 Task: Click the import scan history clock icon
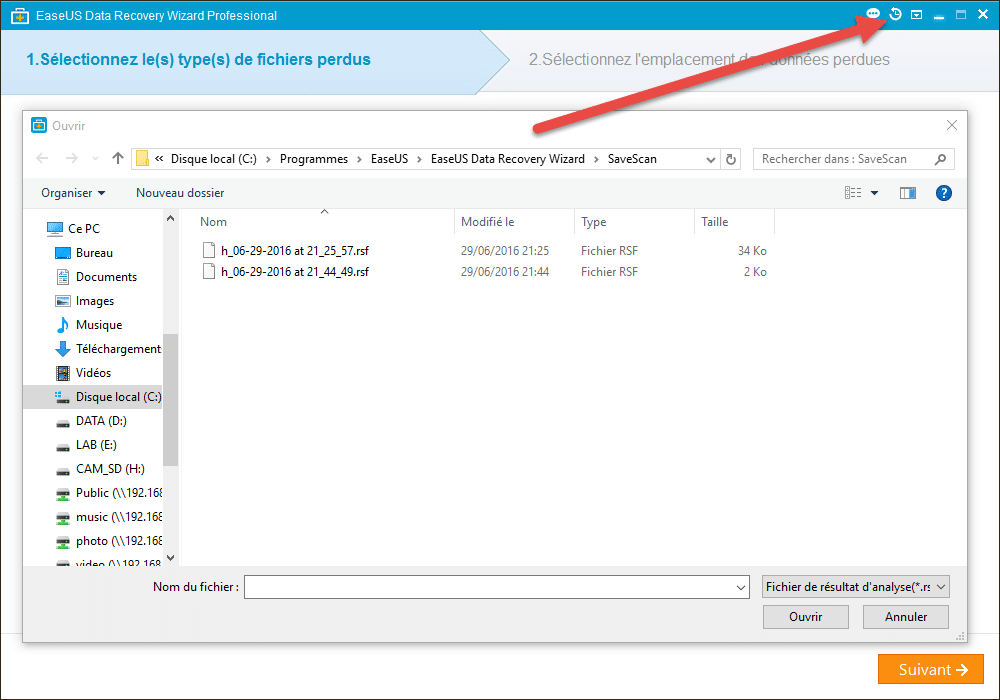pyautogui.click(x=895, y=14)
